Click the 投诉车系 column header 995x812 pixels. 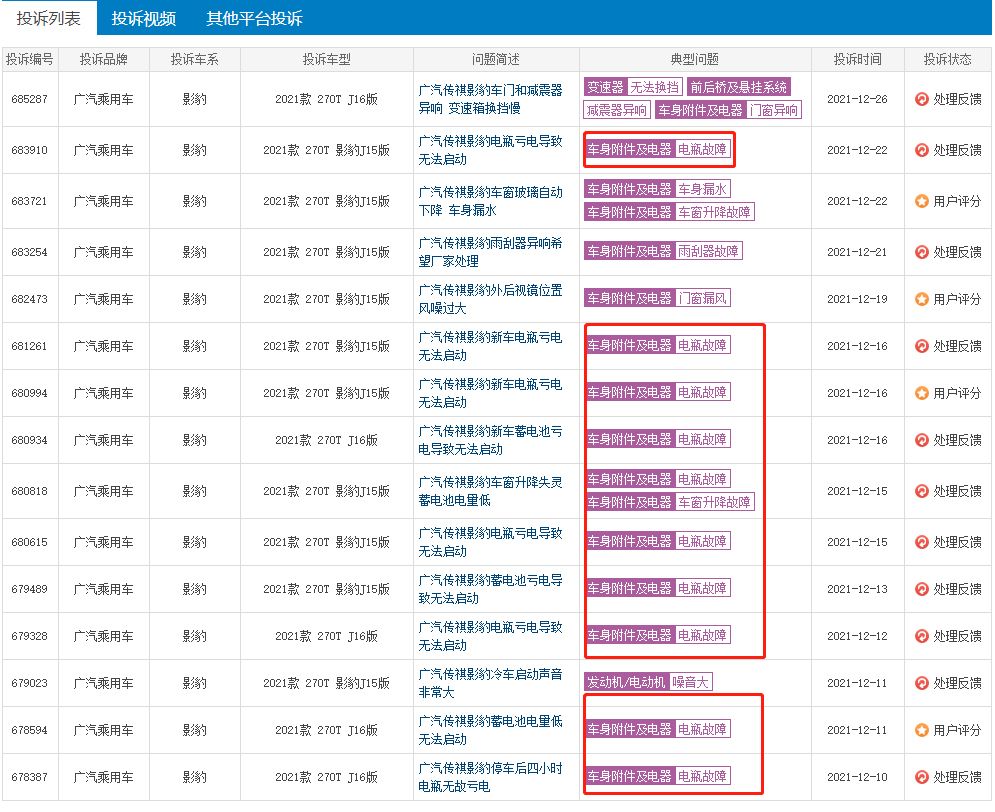[194, 60]
